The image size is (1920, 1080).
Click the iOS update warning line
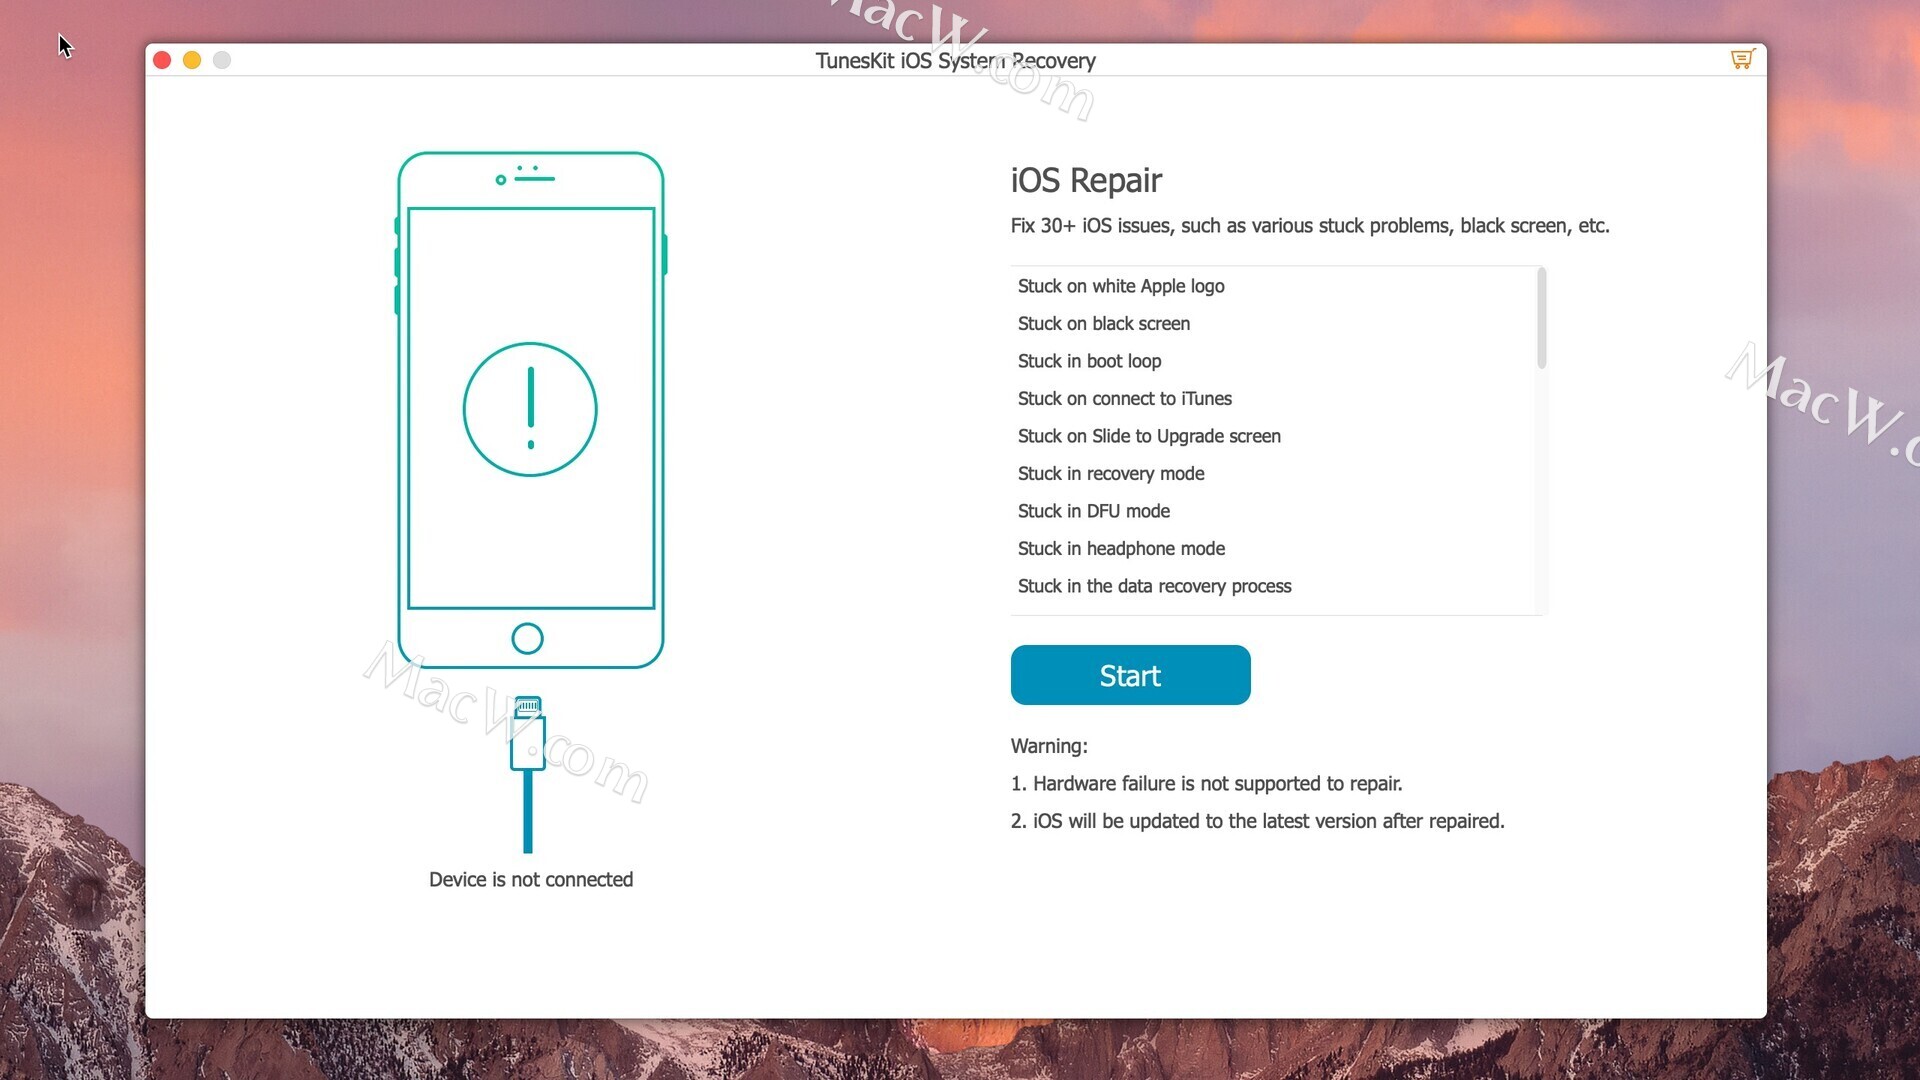pos(1258,821)
